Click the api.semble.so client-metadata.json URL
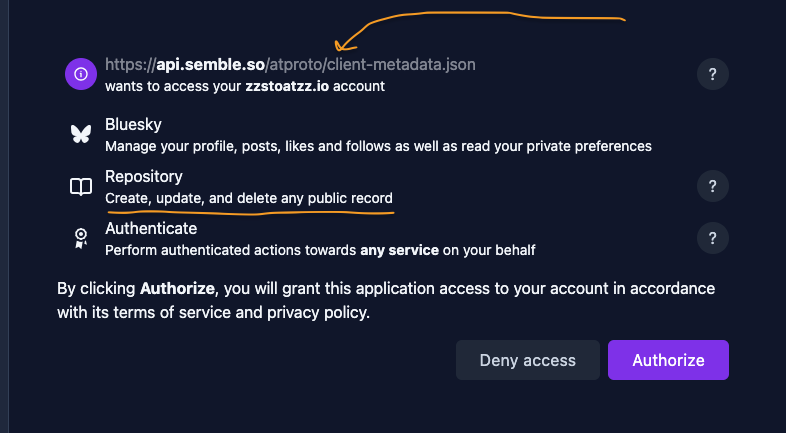The height and width of the screenshot is (433, 786). tap(290, 65)
